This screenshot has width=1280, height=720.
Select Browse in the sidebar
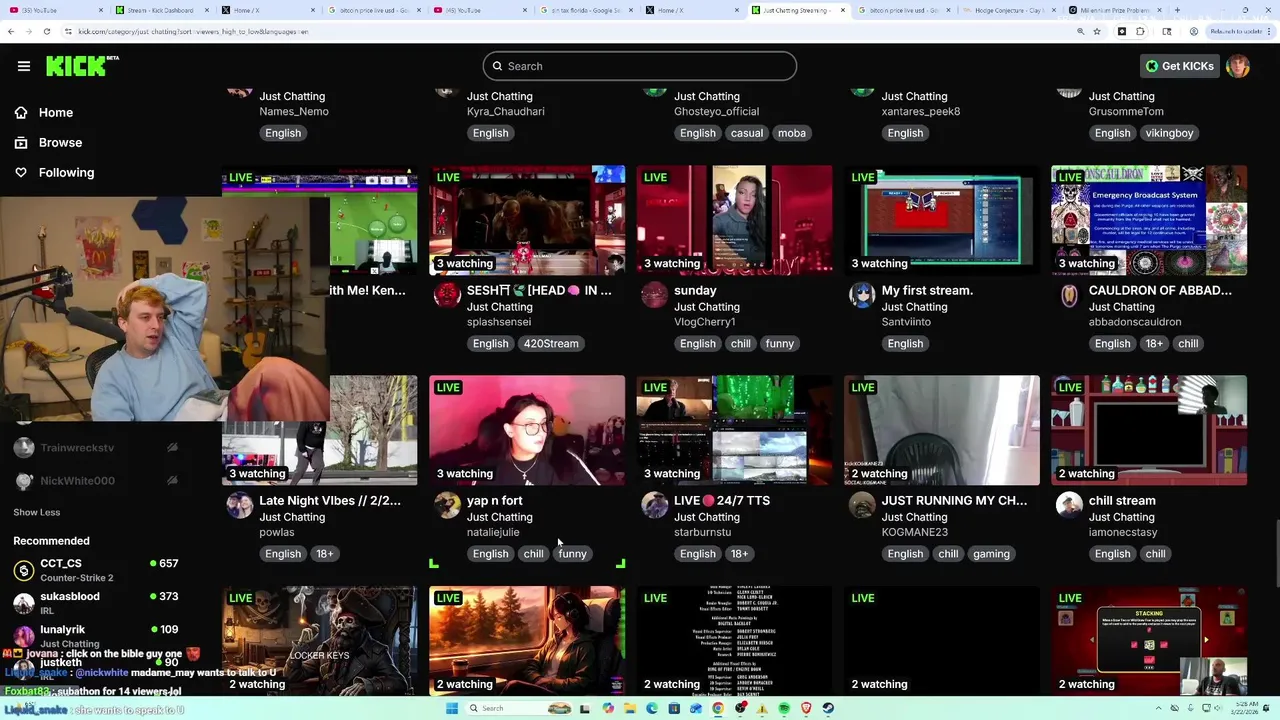(60, 143)
